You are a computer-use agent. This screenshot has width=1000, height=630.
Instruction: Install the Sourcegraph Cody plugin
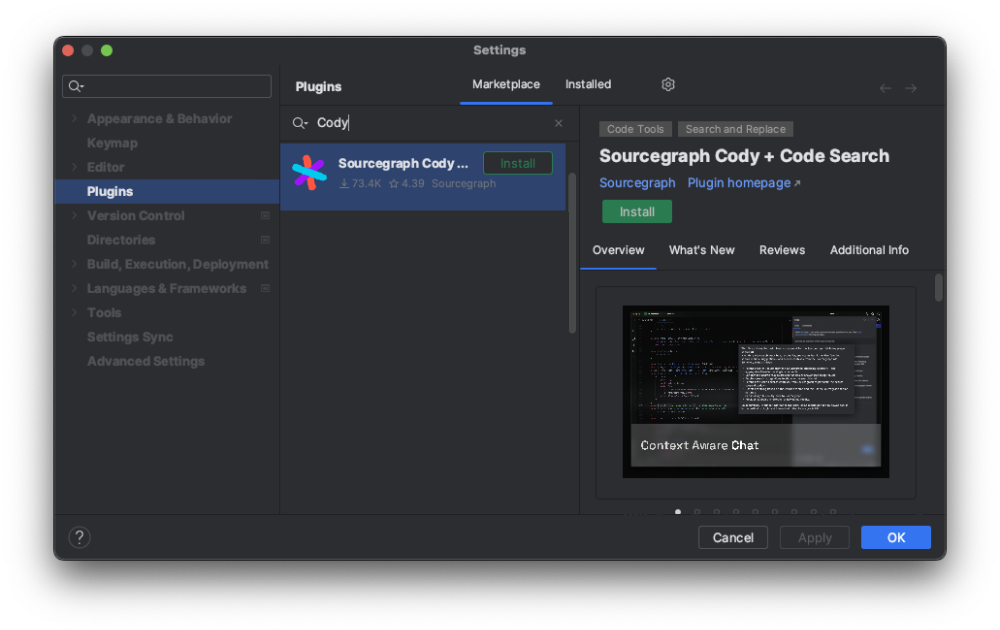click(637, 211)
